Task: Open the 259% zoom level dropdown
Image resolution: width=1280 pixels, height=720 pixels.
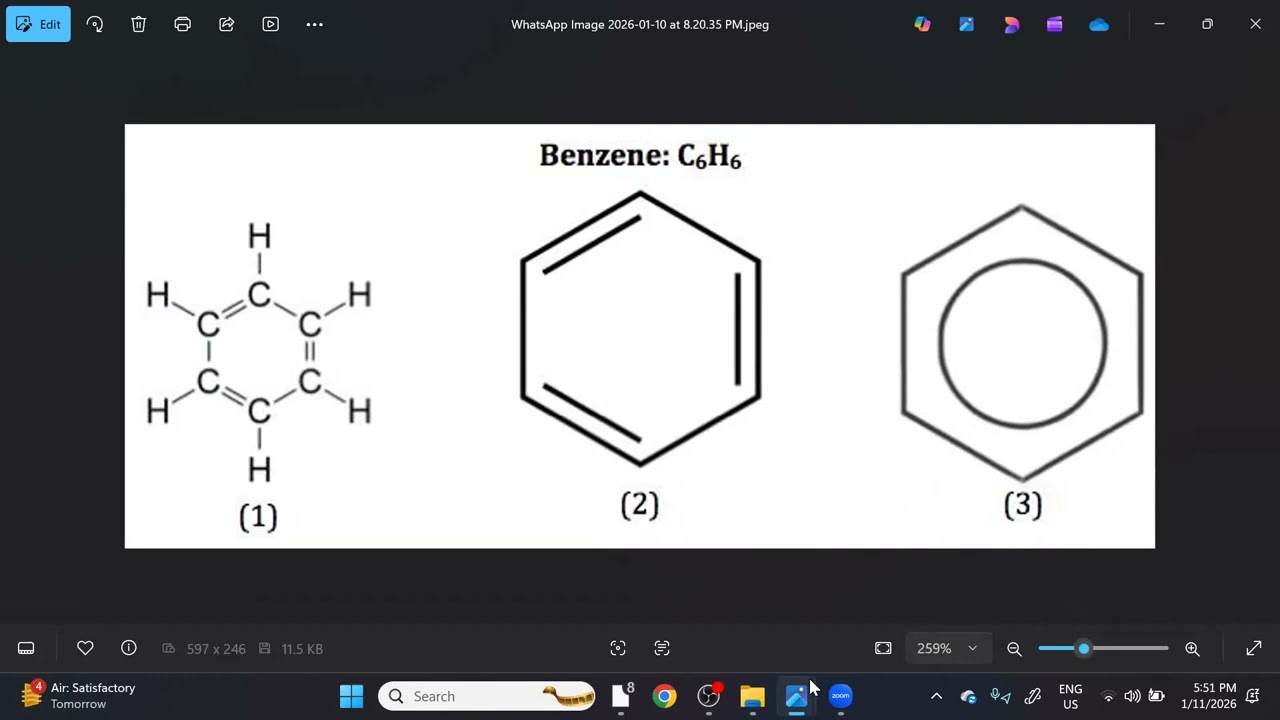Action: click(947, 648)
